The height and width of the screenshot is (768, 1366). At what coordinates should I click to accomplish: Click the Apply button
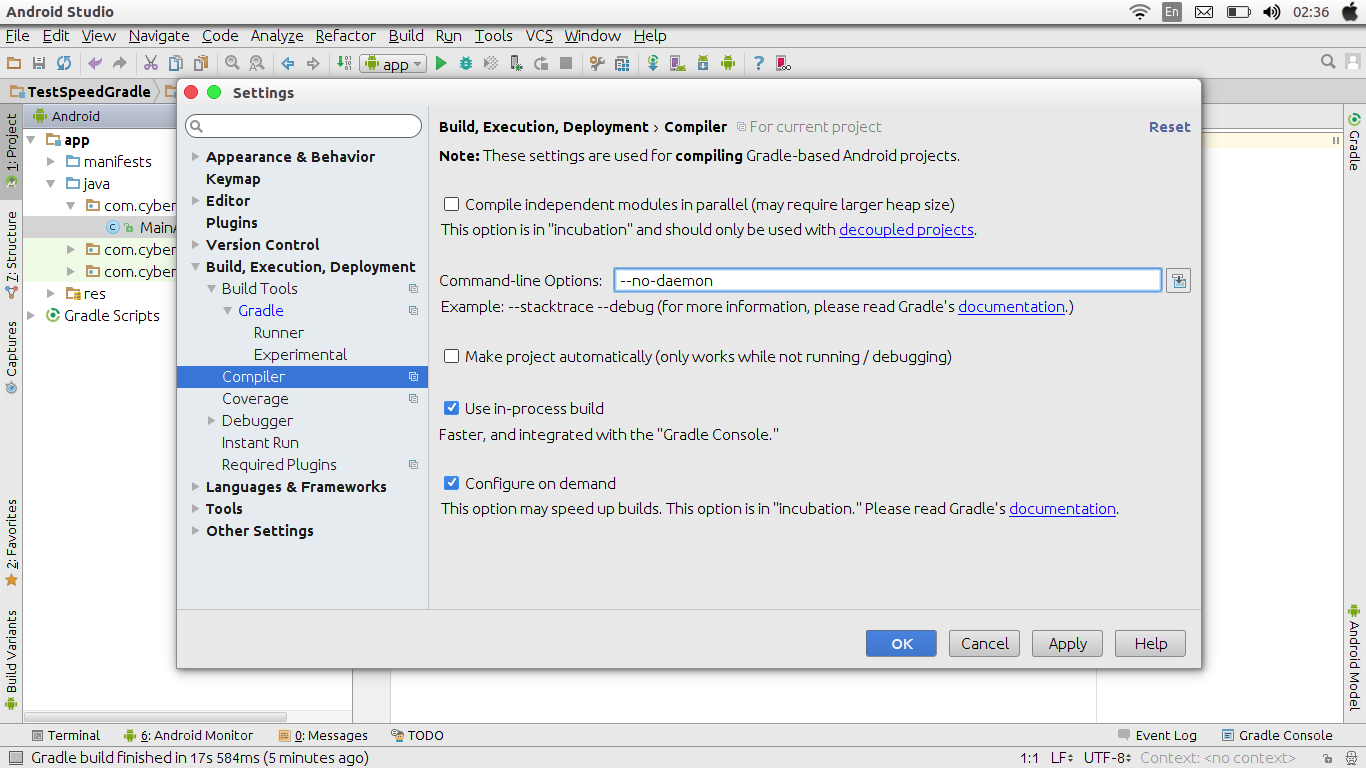point(1068,643)
